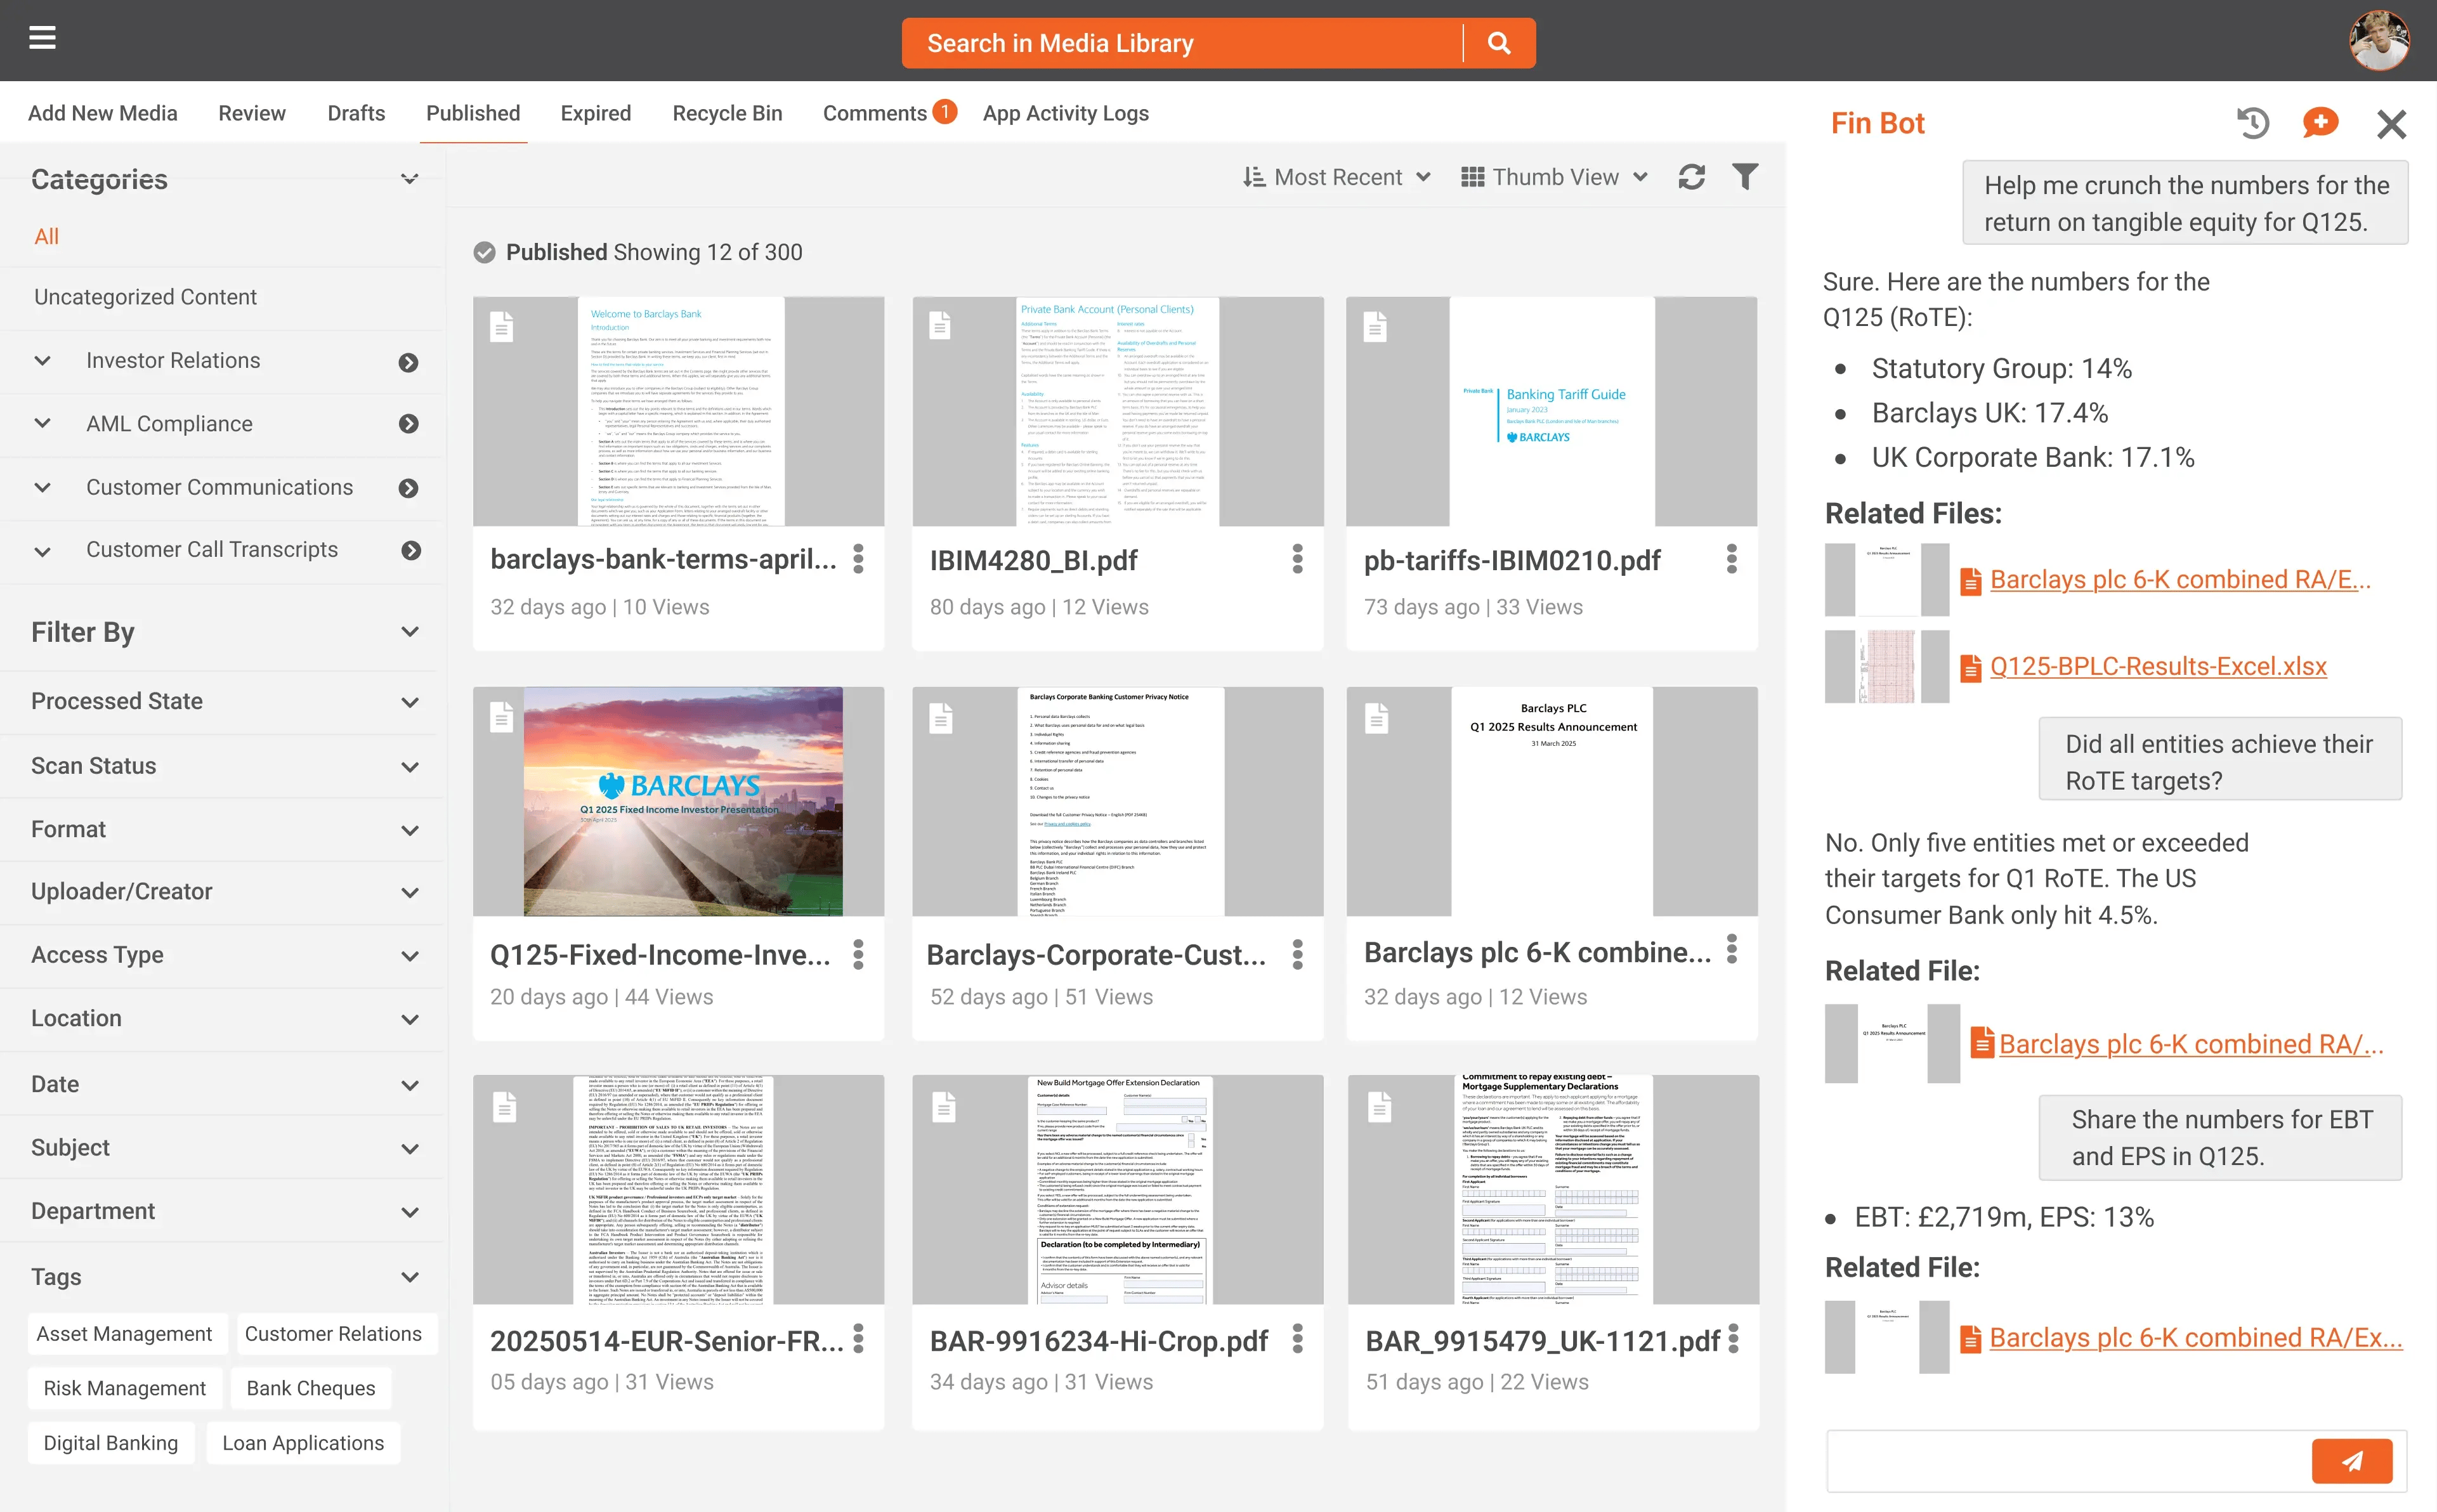Expand Customer Communications subcategories
Screen dimensions: 2437x1512
coord(42,487)
